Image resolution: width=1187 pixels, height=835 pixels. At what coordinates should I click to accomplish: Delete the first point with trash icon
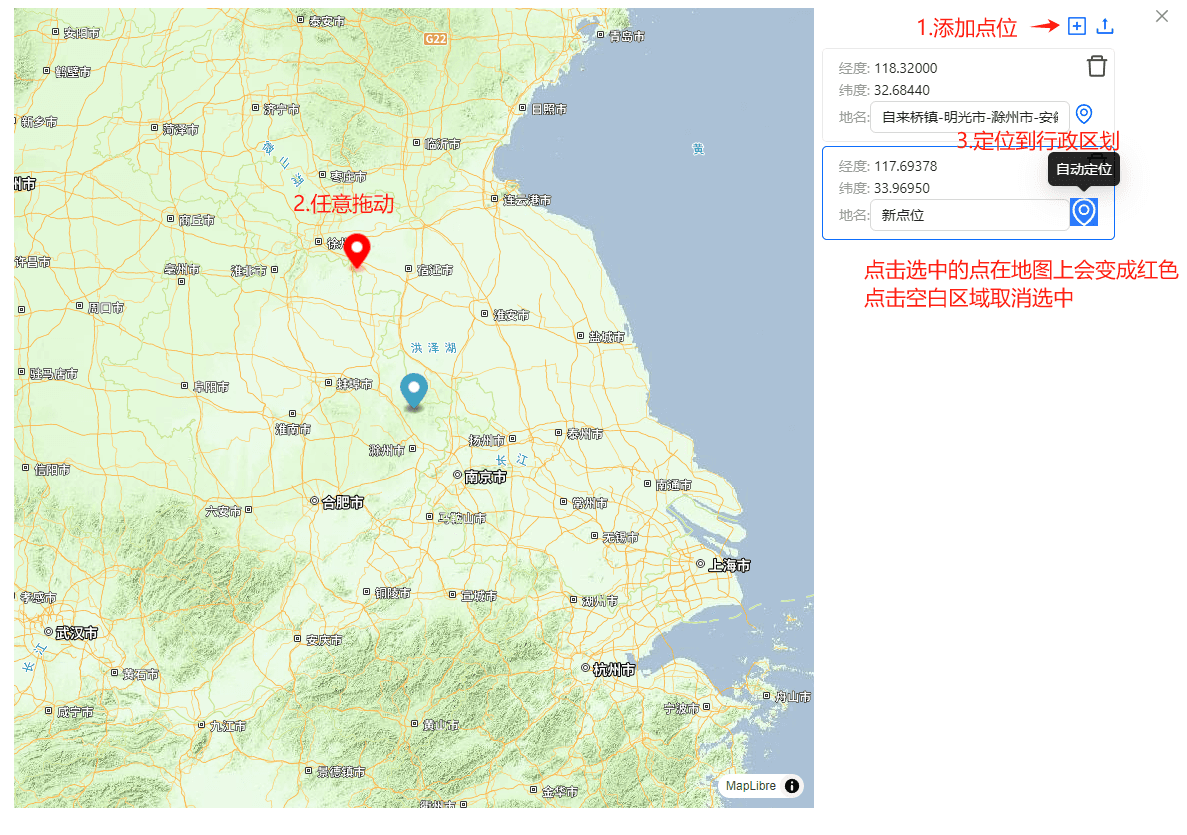(1097, 66)
